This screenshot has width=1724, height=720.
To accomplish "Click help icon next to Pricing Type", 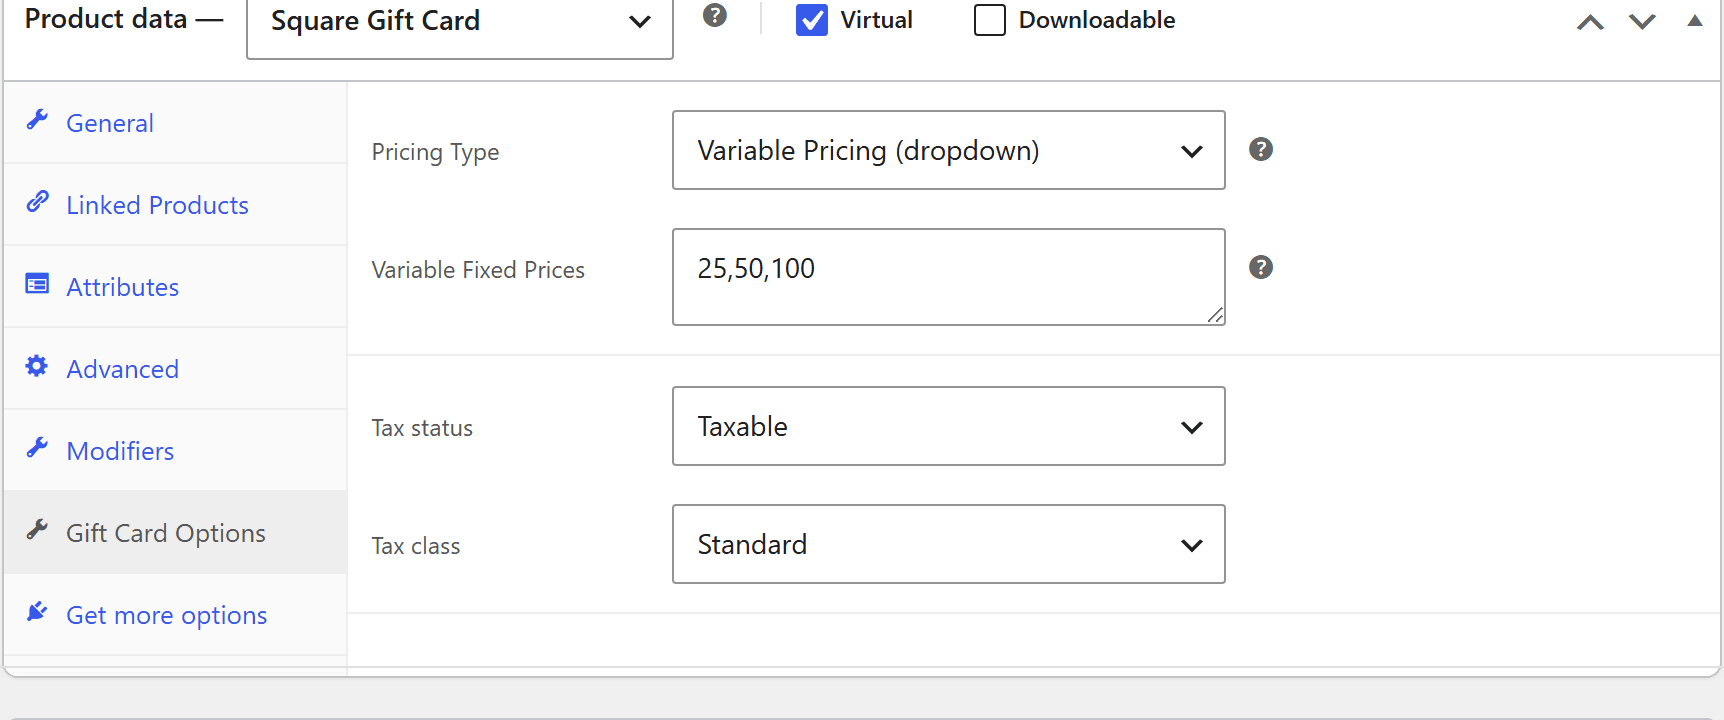I will click(1261, 149).
